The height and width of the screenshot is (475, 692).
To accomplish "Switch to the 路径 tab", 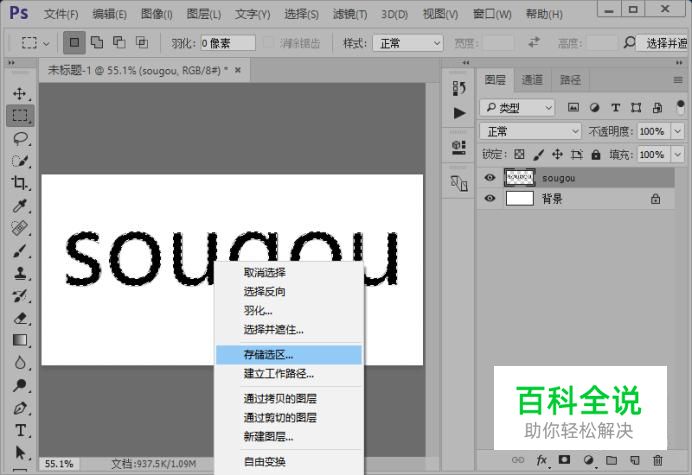I will coord(570,80).
